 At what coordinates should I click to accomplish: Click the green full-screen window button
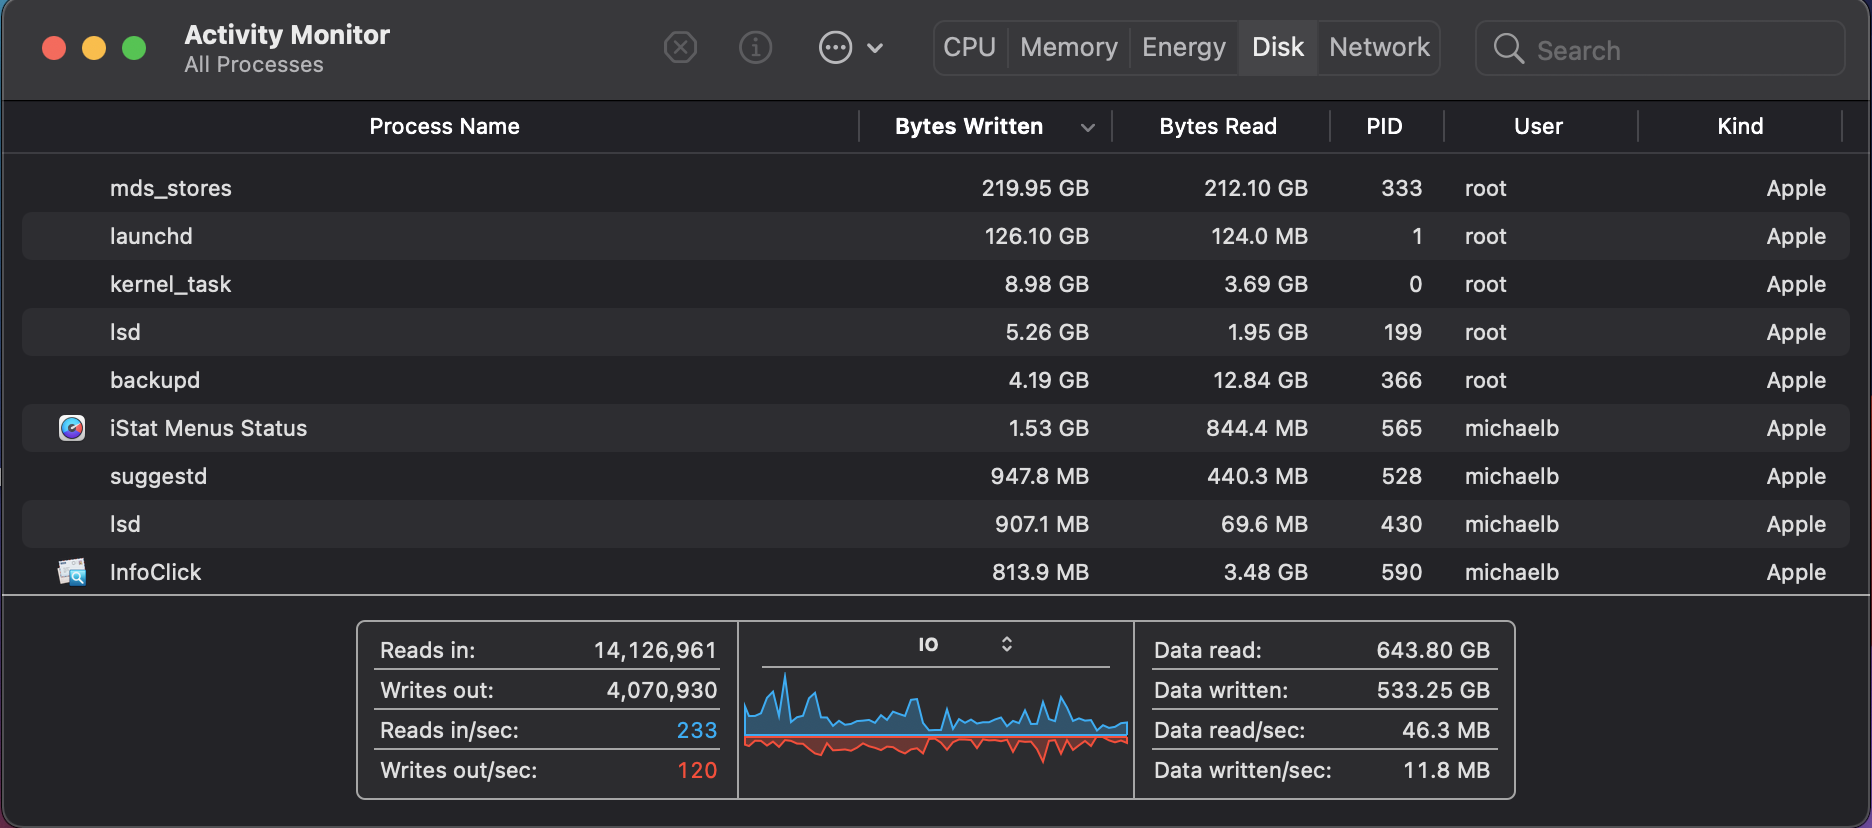134,48
